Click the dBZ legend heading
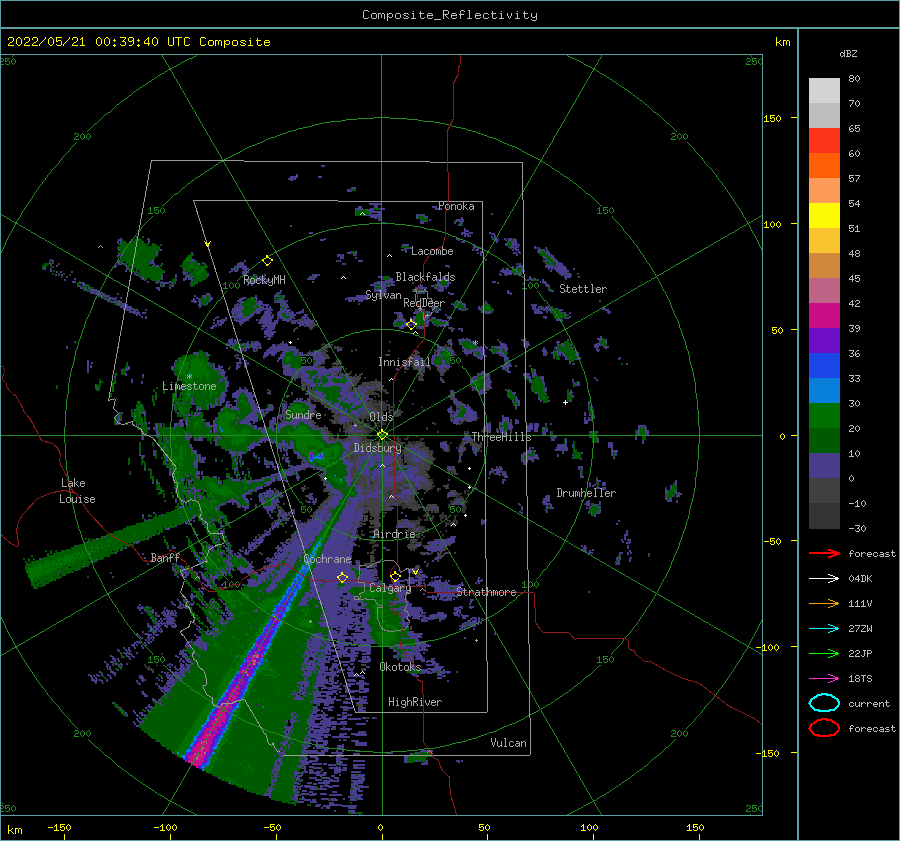This screenshot has height=841, width=900. tap(848, 53)
